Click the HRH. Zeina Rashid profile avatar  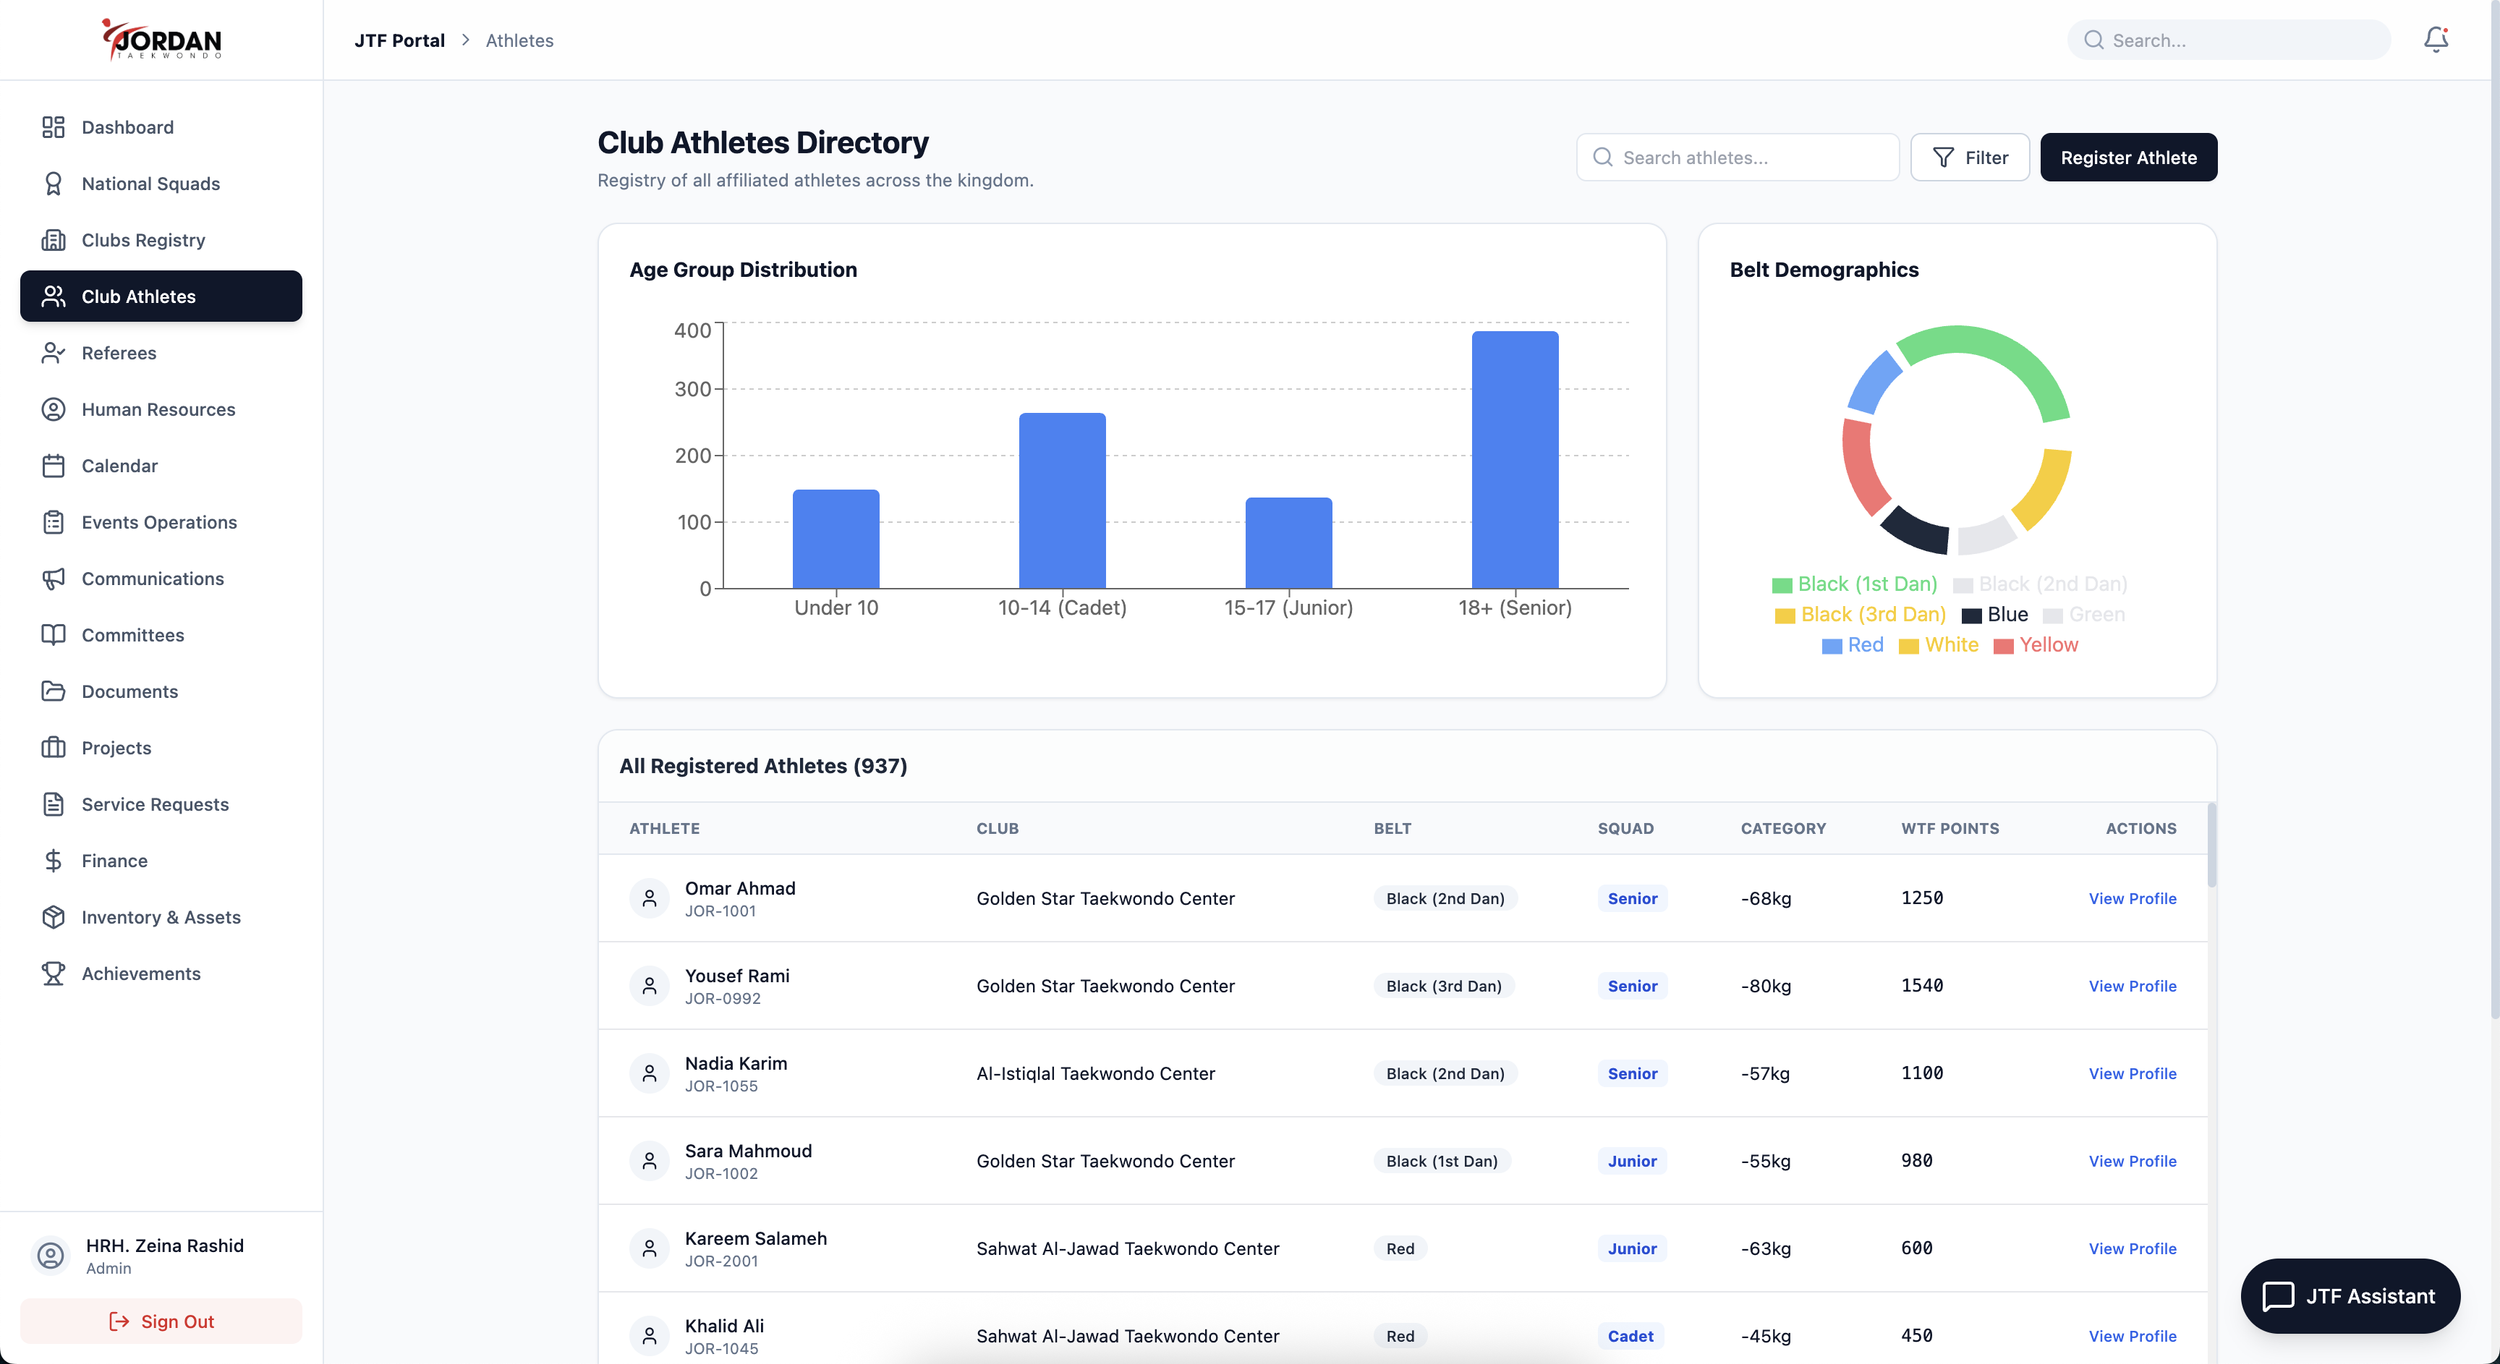click(x=50, y=1255)
